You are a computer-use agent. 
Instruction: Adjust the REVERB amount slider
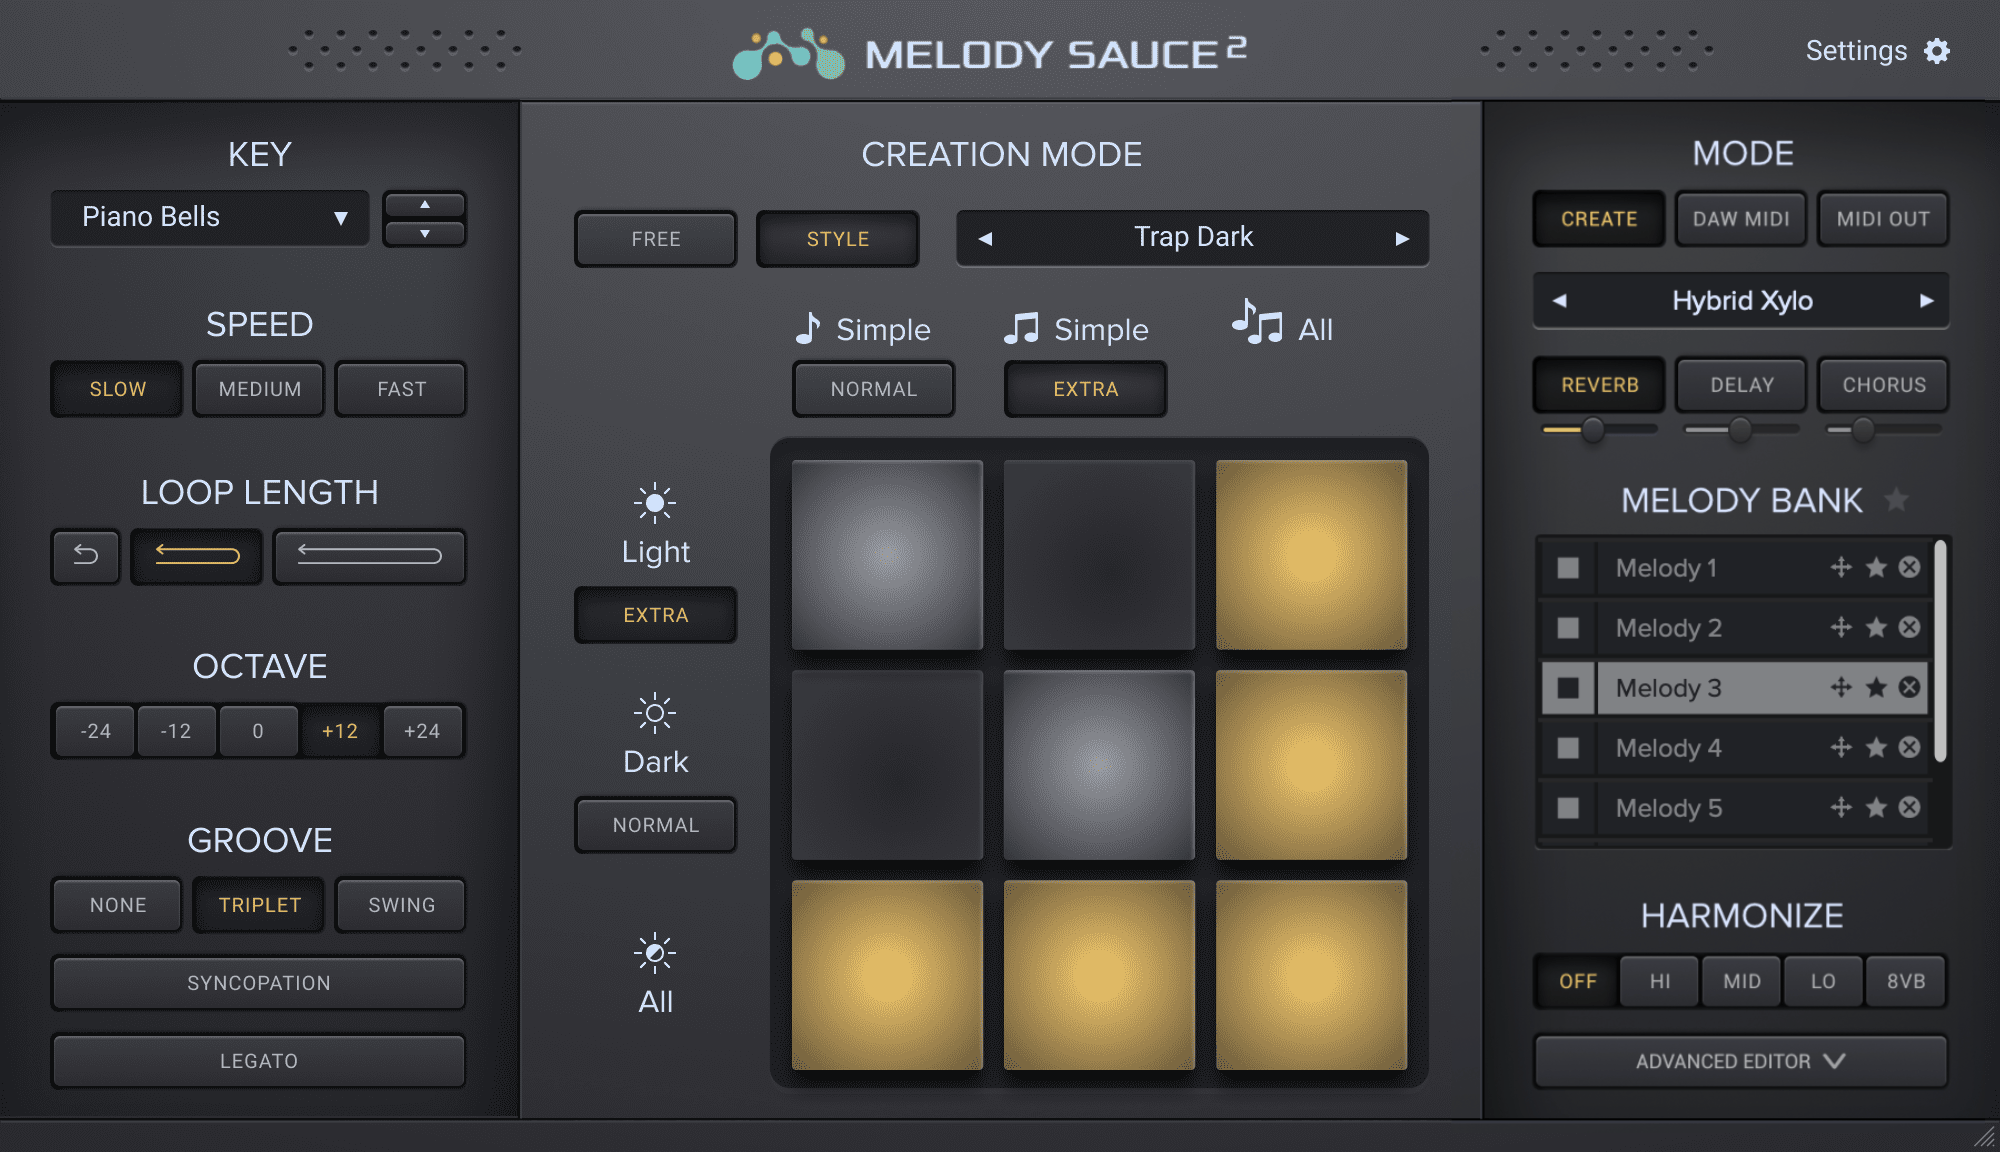(1593, 432)
